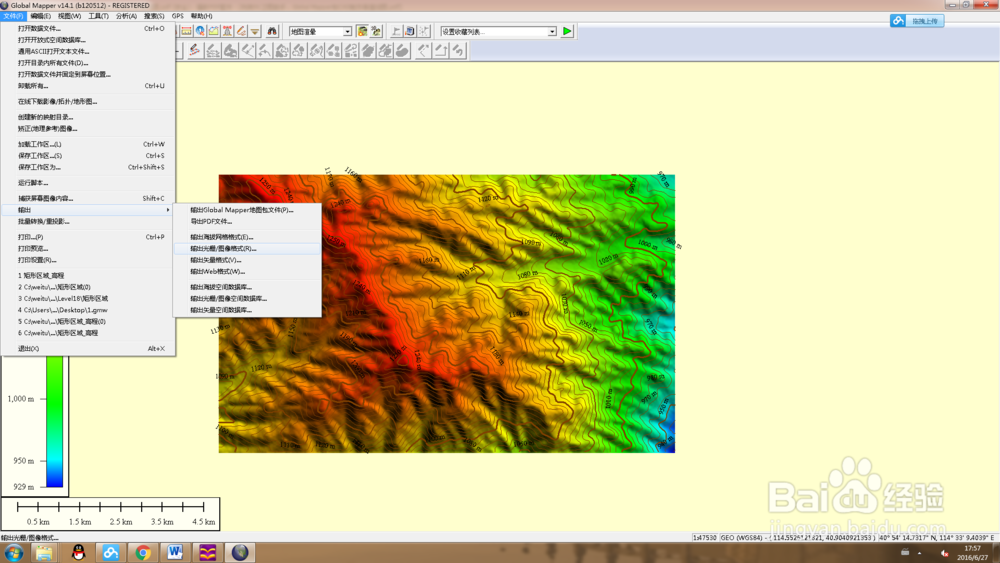Select 运行脚本 menu entry
The image size is (1000, 563).
(88, 183)
